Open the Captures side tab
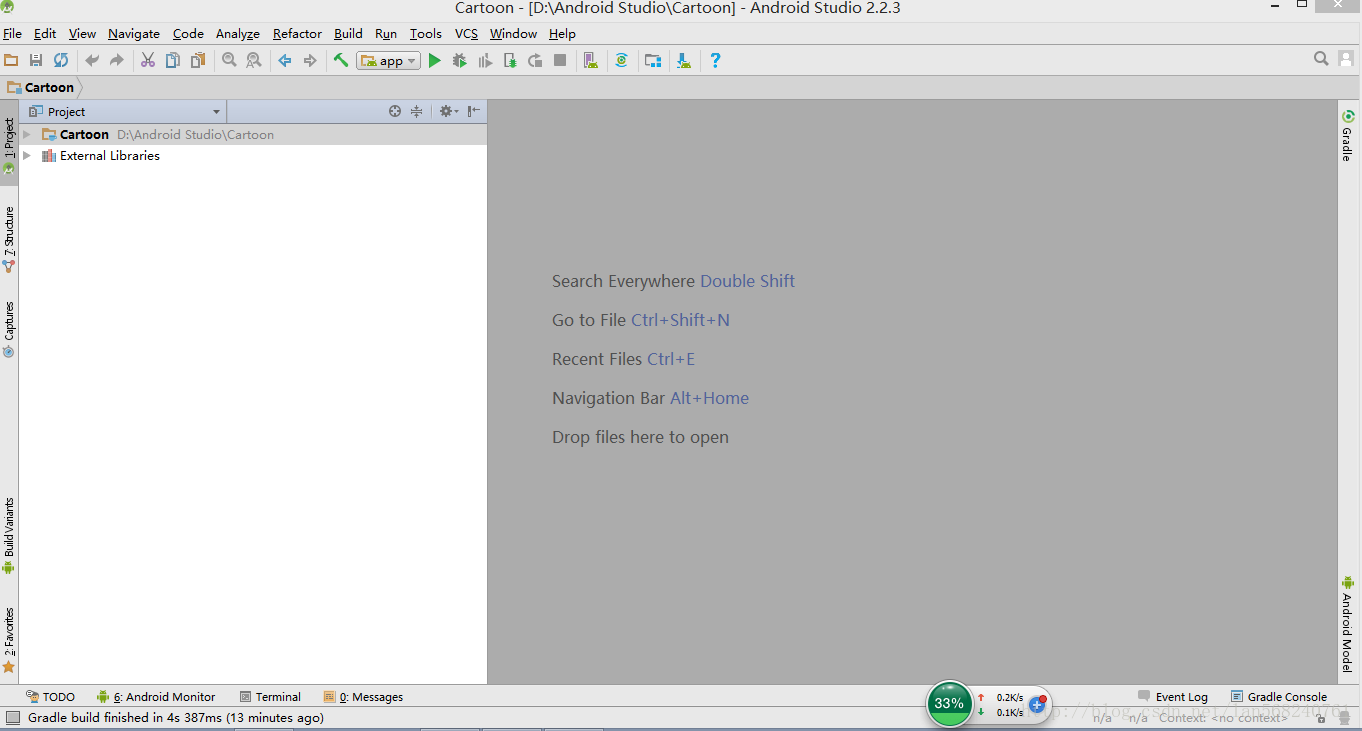This screenshot has width=1362, height=731. 9,329
